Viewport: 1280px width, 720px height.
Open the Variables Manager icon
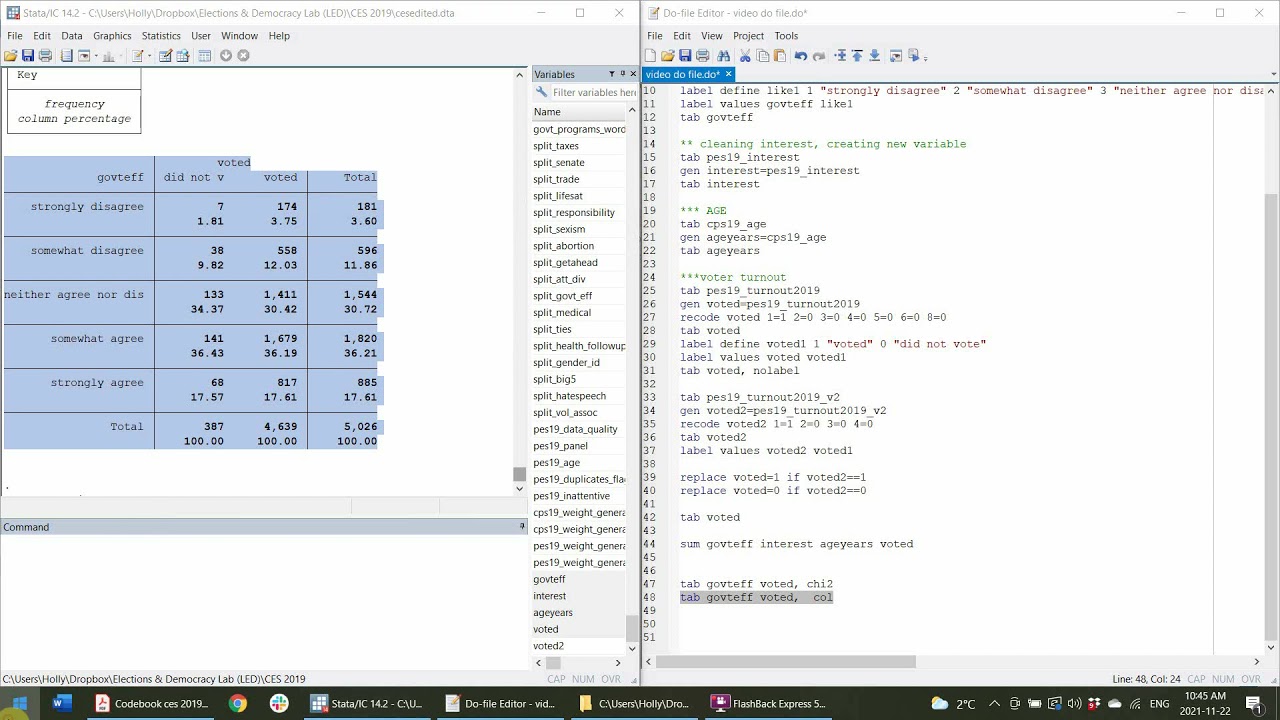tap(204, 56)
